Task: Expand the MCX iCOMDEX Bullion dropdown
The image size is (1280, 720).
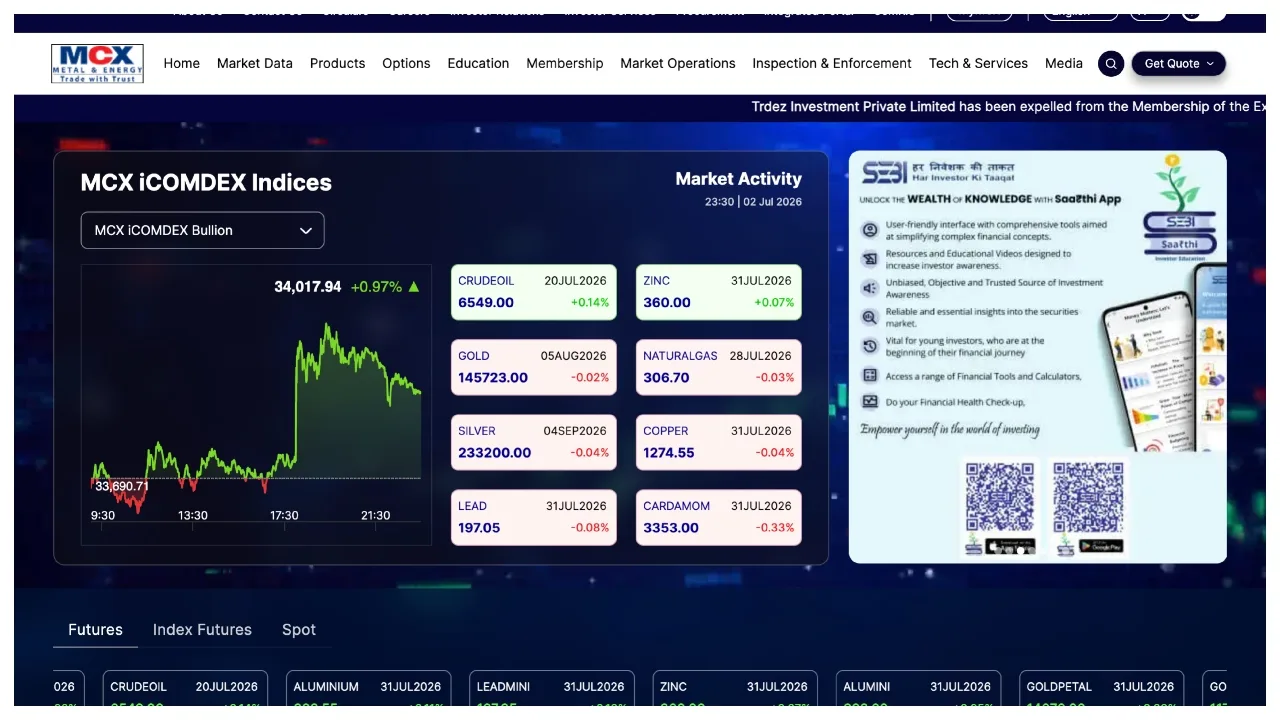Action: pos(203,230)
